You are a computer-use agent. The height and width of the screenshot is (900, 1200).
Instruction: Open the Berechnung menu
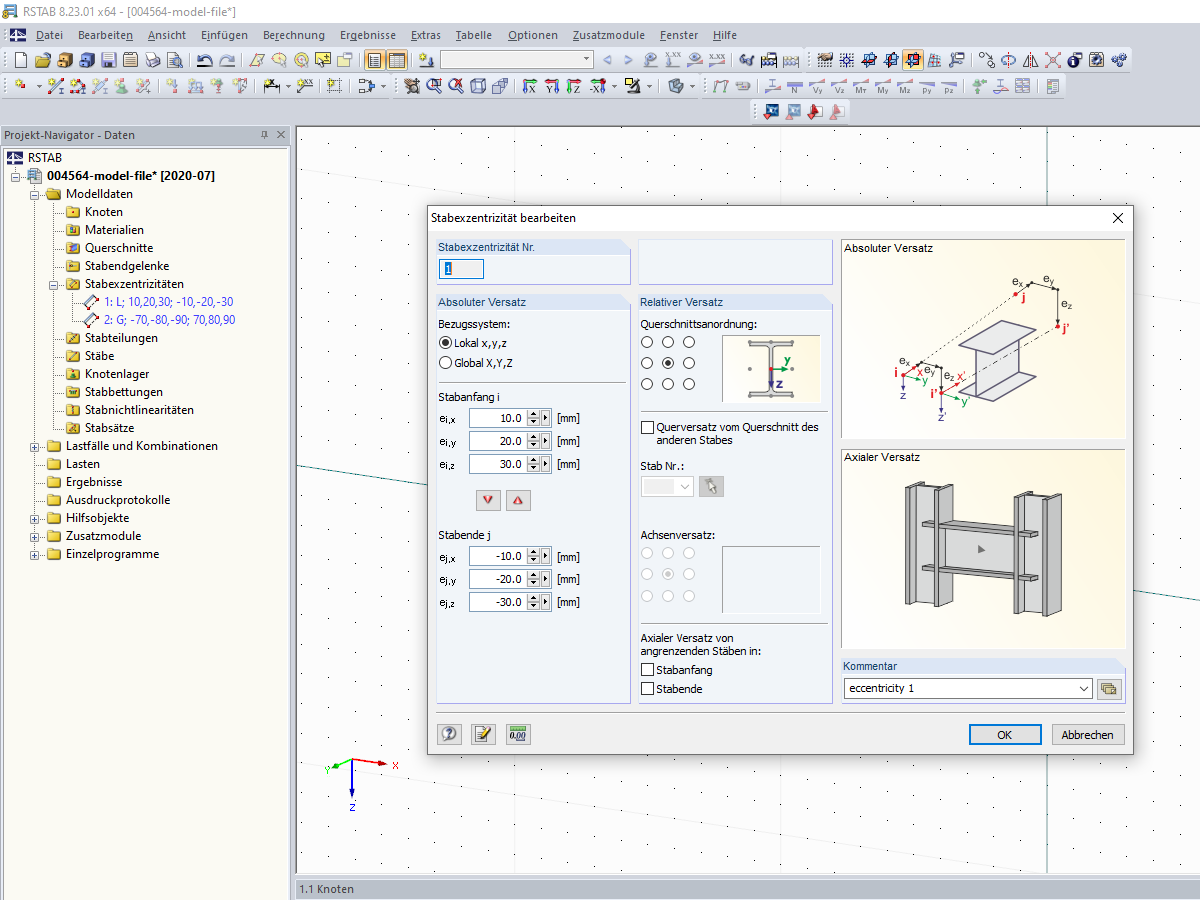[293, 35]
